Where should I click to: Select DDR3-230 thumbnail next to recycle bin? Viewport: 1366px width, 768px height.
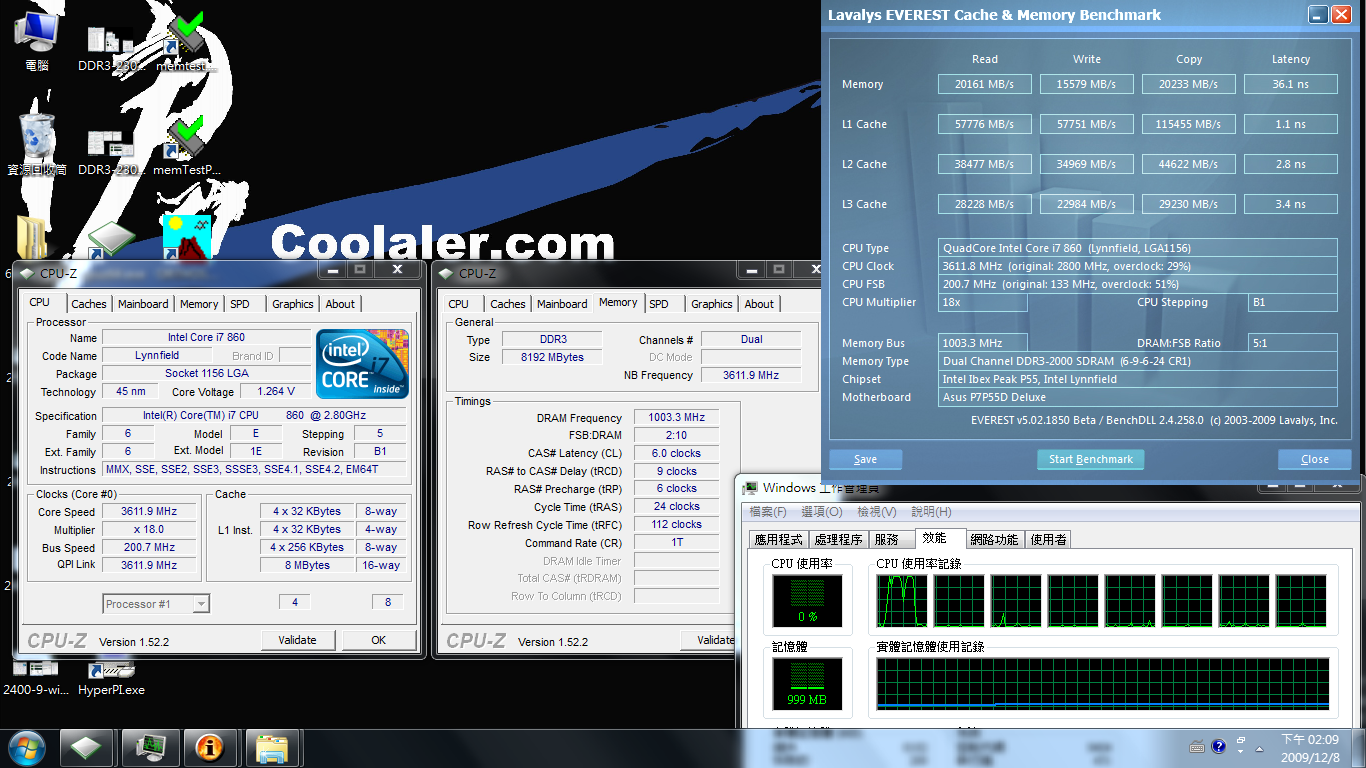click(x=111, y=152)
